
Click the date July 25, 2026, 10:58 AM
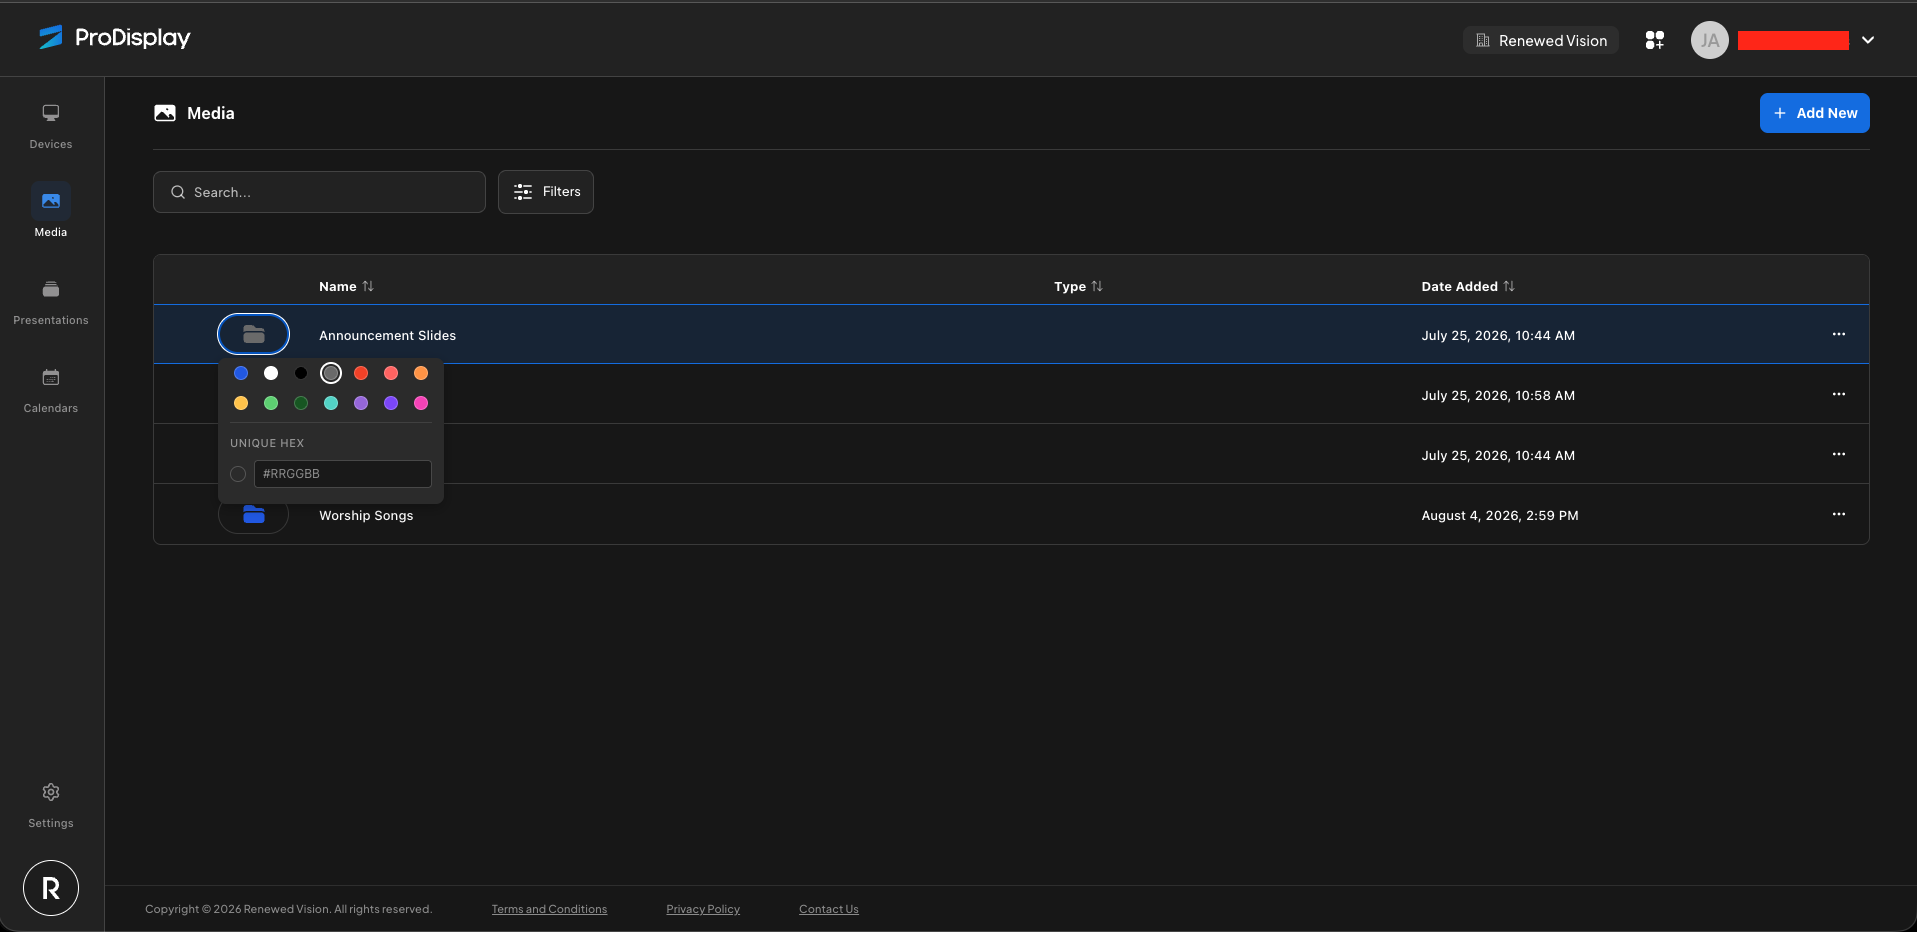[x=1498, y=395]
